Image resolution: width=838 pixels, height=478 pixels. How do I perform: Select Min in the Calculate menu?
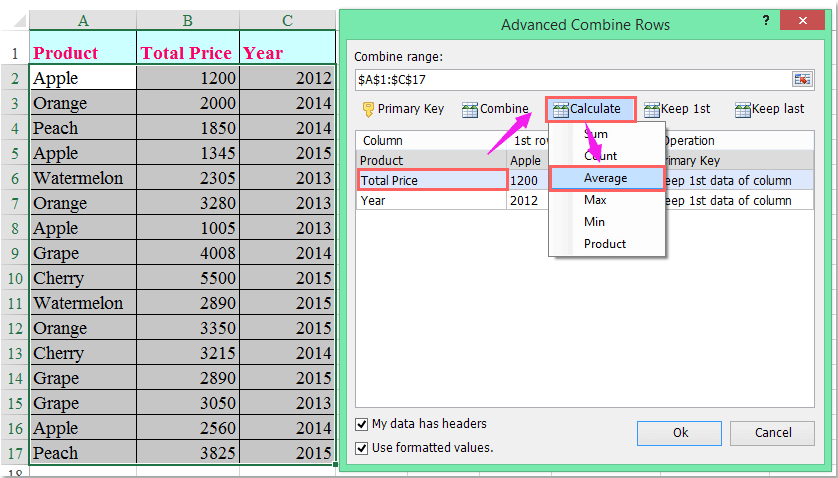(594, 222)
